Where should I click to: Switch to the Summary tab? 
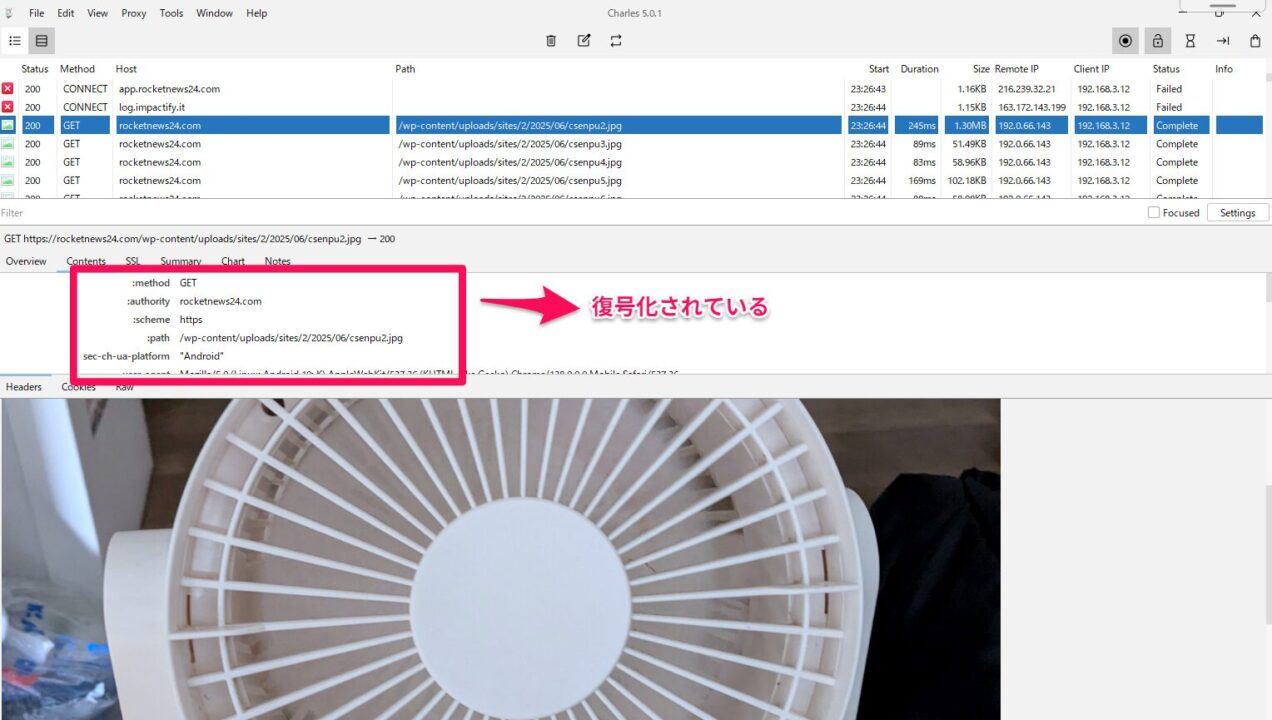coord(181,261)
